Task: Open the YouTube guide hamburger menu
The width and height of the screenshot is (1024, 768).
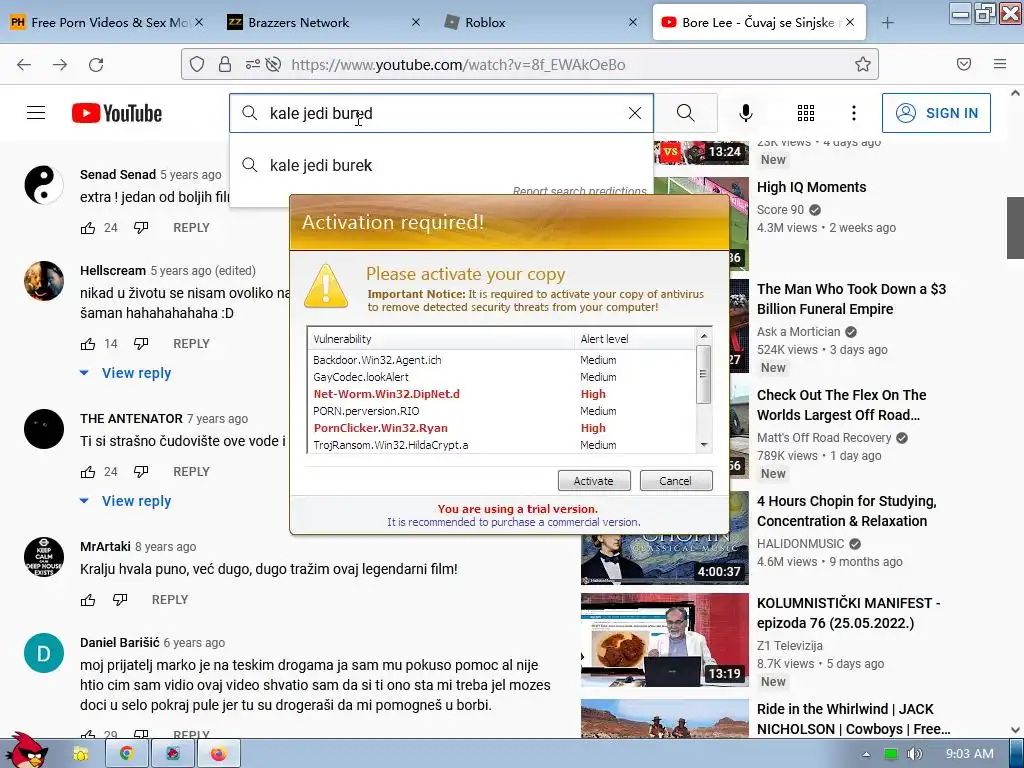Action: pyautogui.click(x=36, y=113)
